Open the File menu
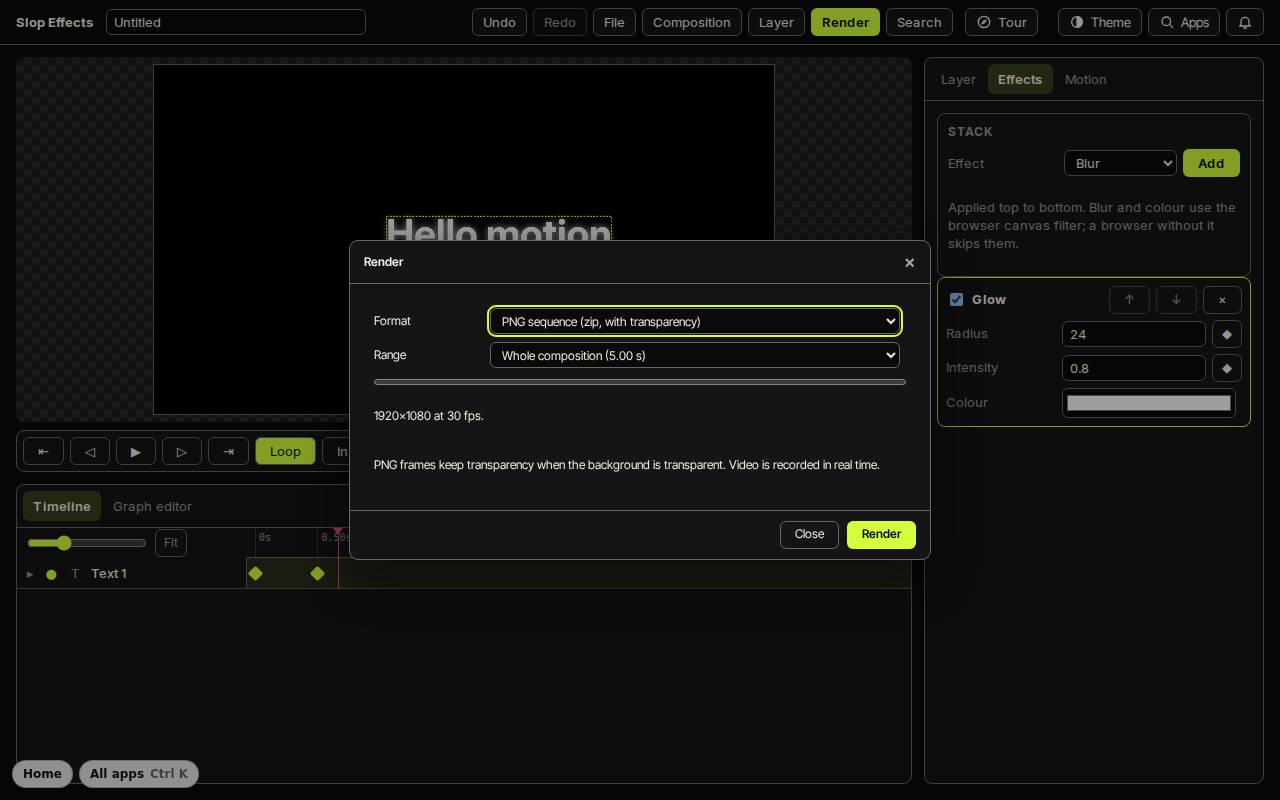 pyautogui.click(x=614, y=22)
